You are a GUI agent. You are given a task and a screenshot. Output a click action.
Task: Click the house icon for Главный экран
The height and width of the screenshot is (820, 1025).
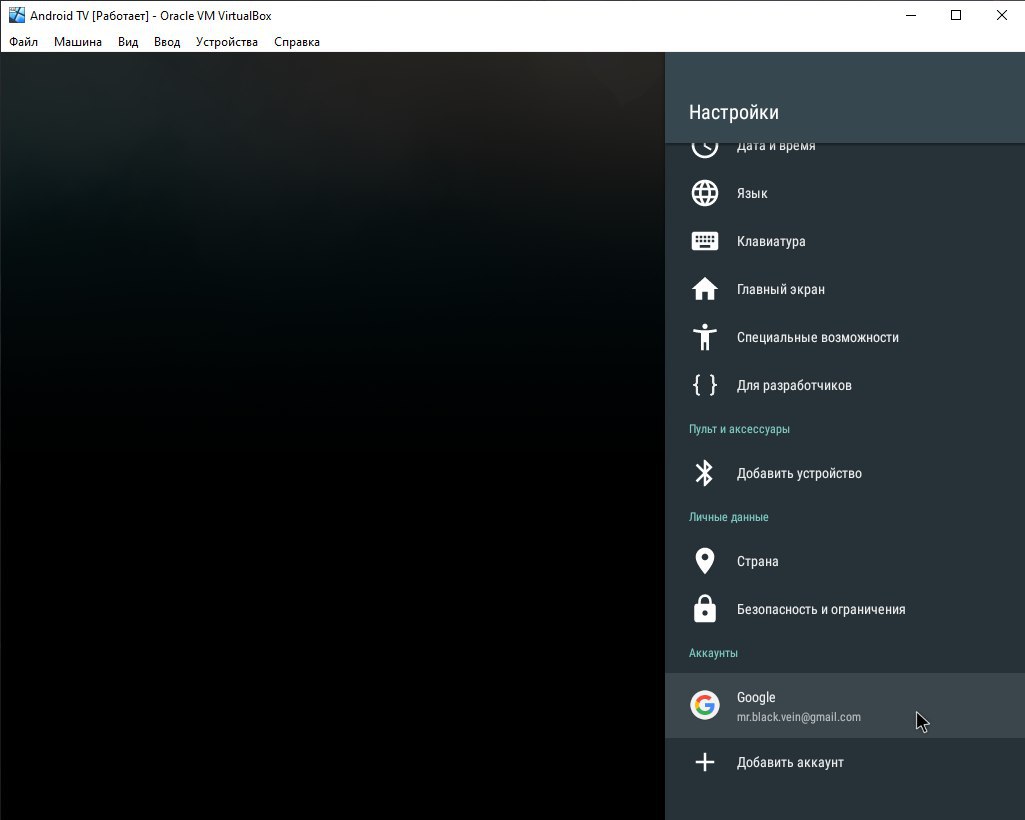pos(705,289)
